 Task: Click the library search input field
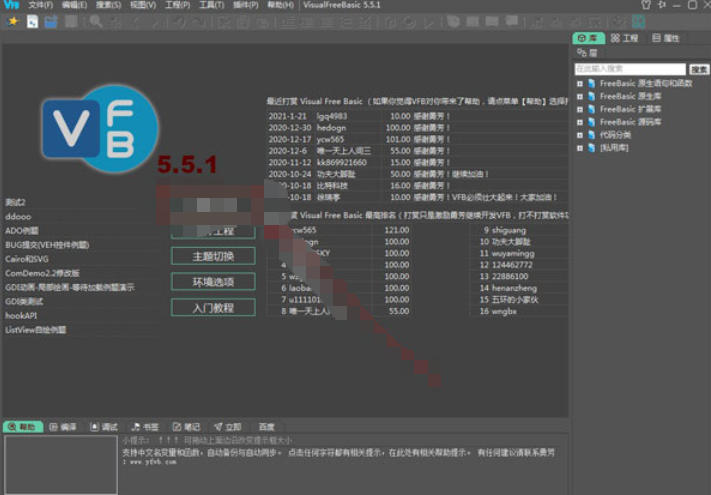click(630, 69)
